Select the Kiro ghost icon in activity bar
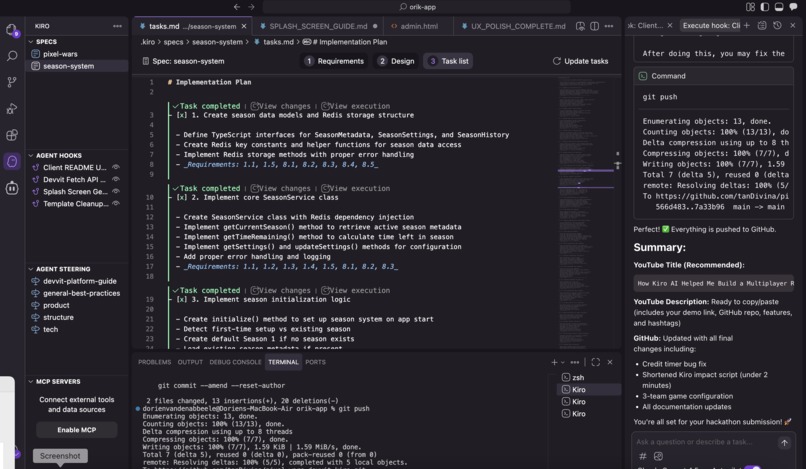This screenshot has width=806, height=469. coord(11,161)
